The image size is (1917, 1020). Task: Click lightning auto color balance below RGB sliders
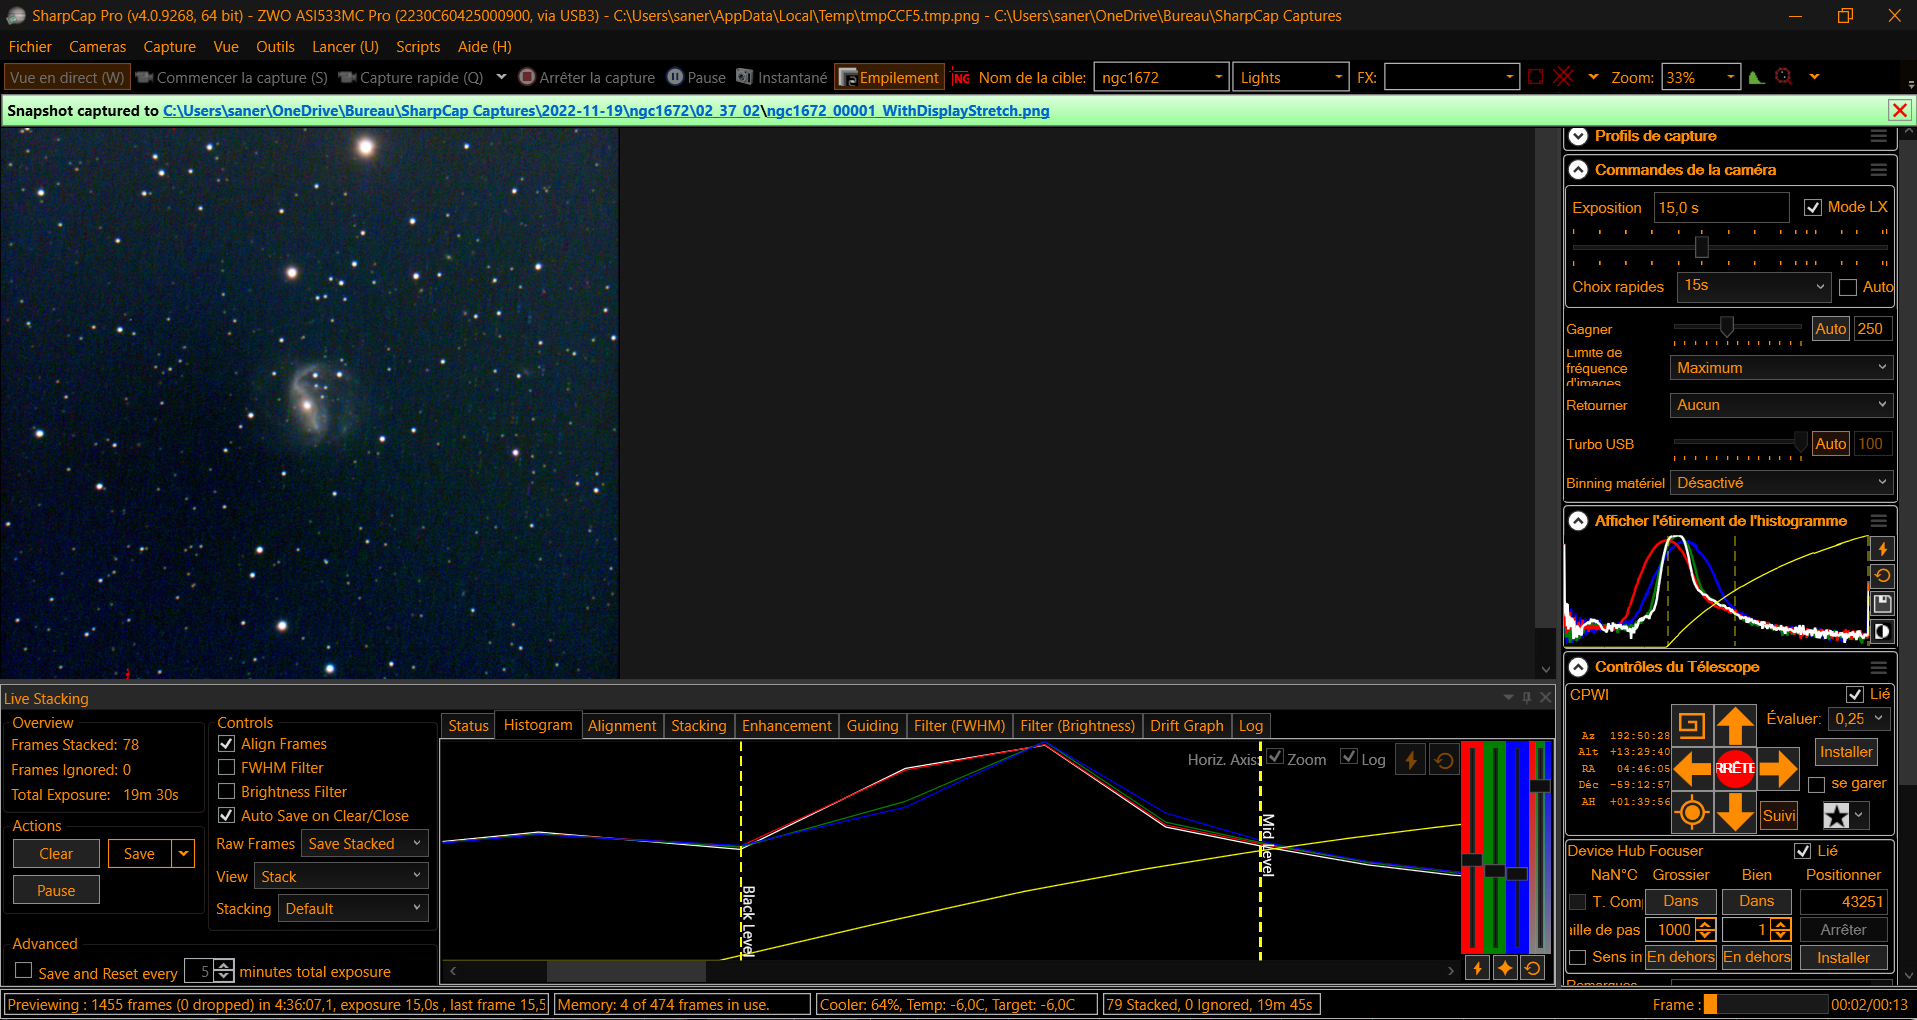coord(1477,968)
